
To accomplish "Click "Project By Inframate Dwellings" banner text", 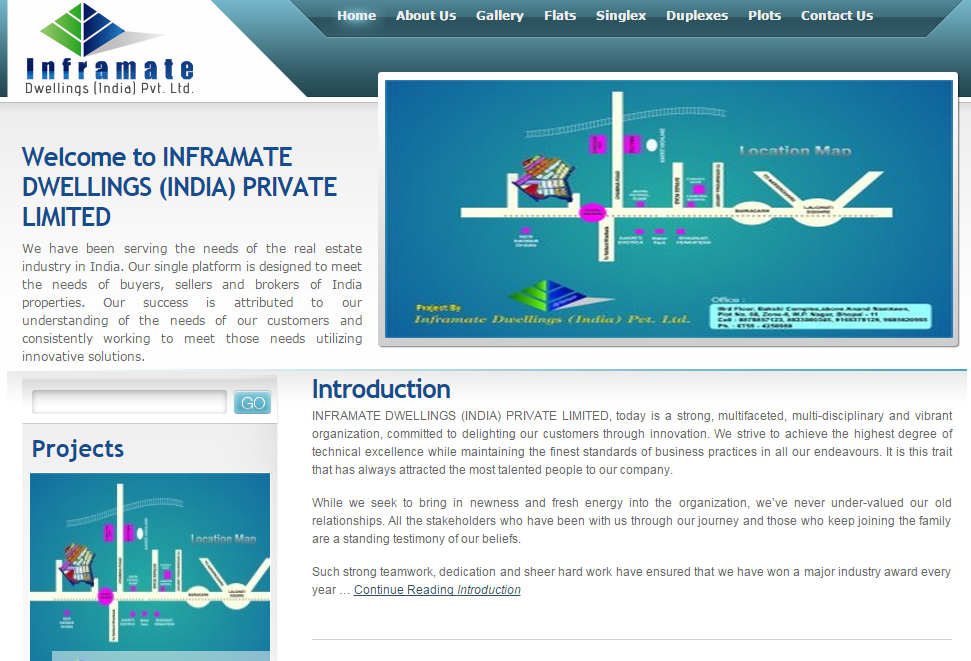I will point(552,315).
